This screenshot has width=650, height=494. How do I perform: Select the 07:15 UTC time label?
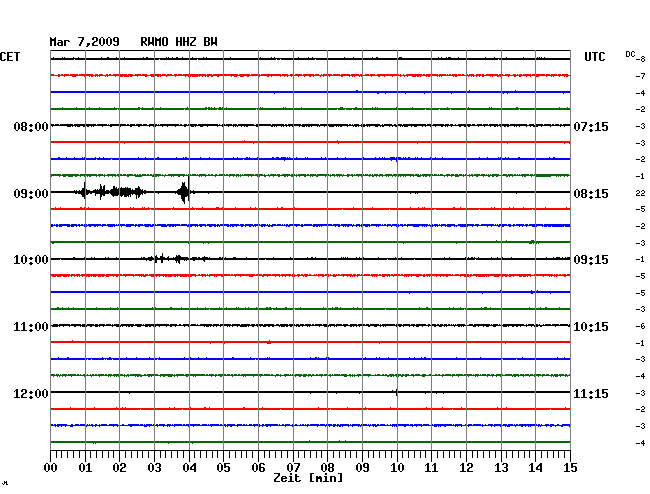591,126
